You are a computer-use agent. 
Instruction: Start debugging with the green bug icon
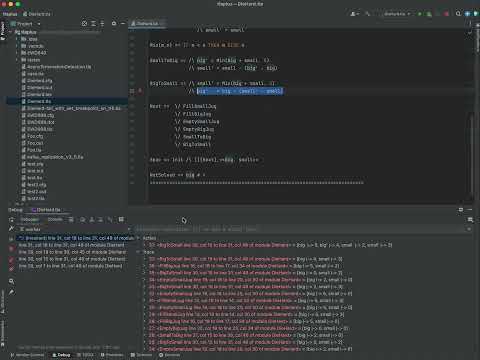click(429, 14)
